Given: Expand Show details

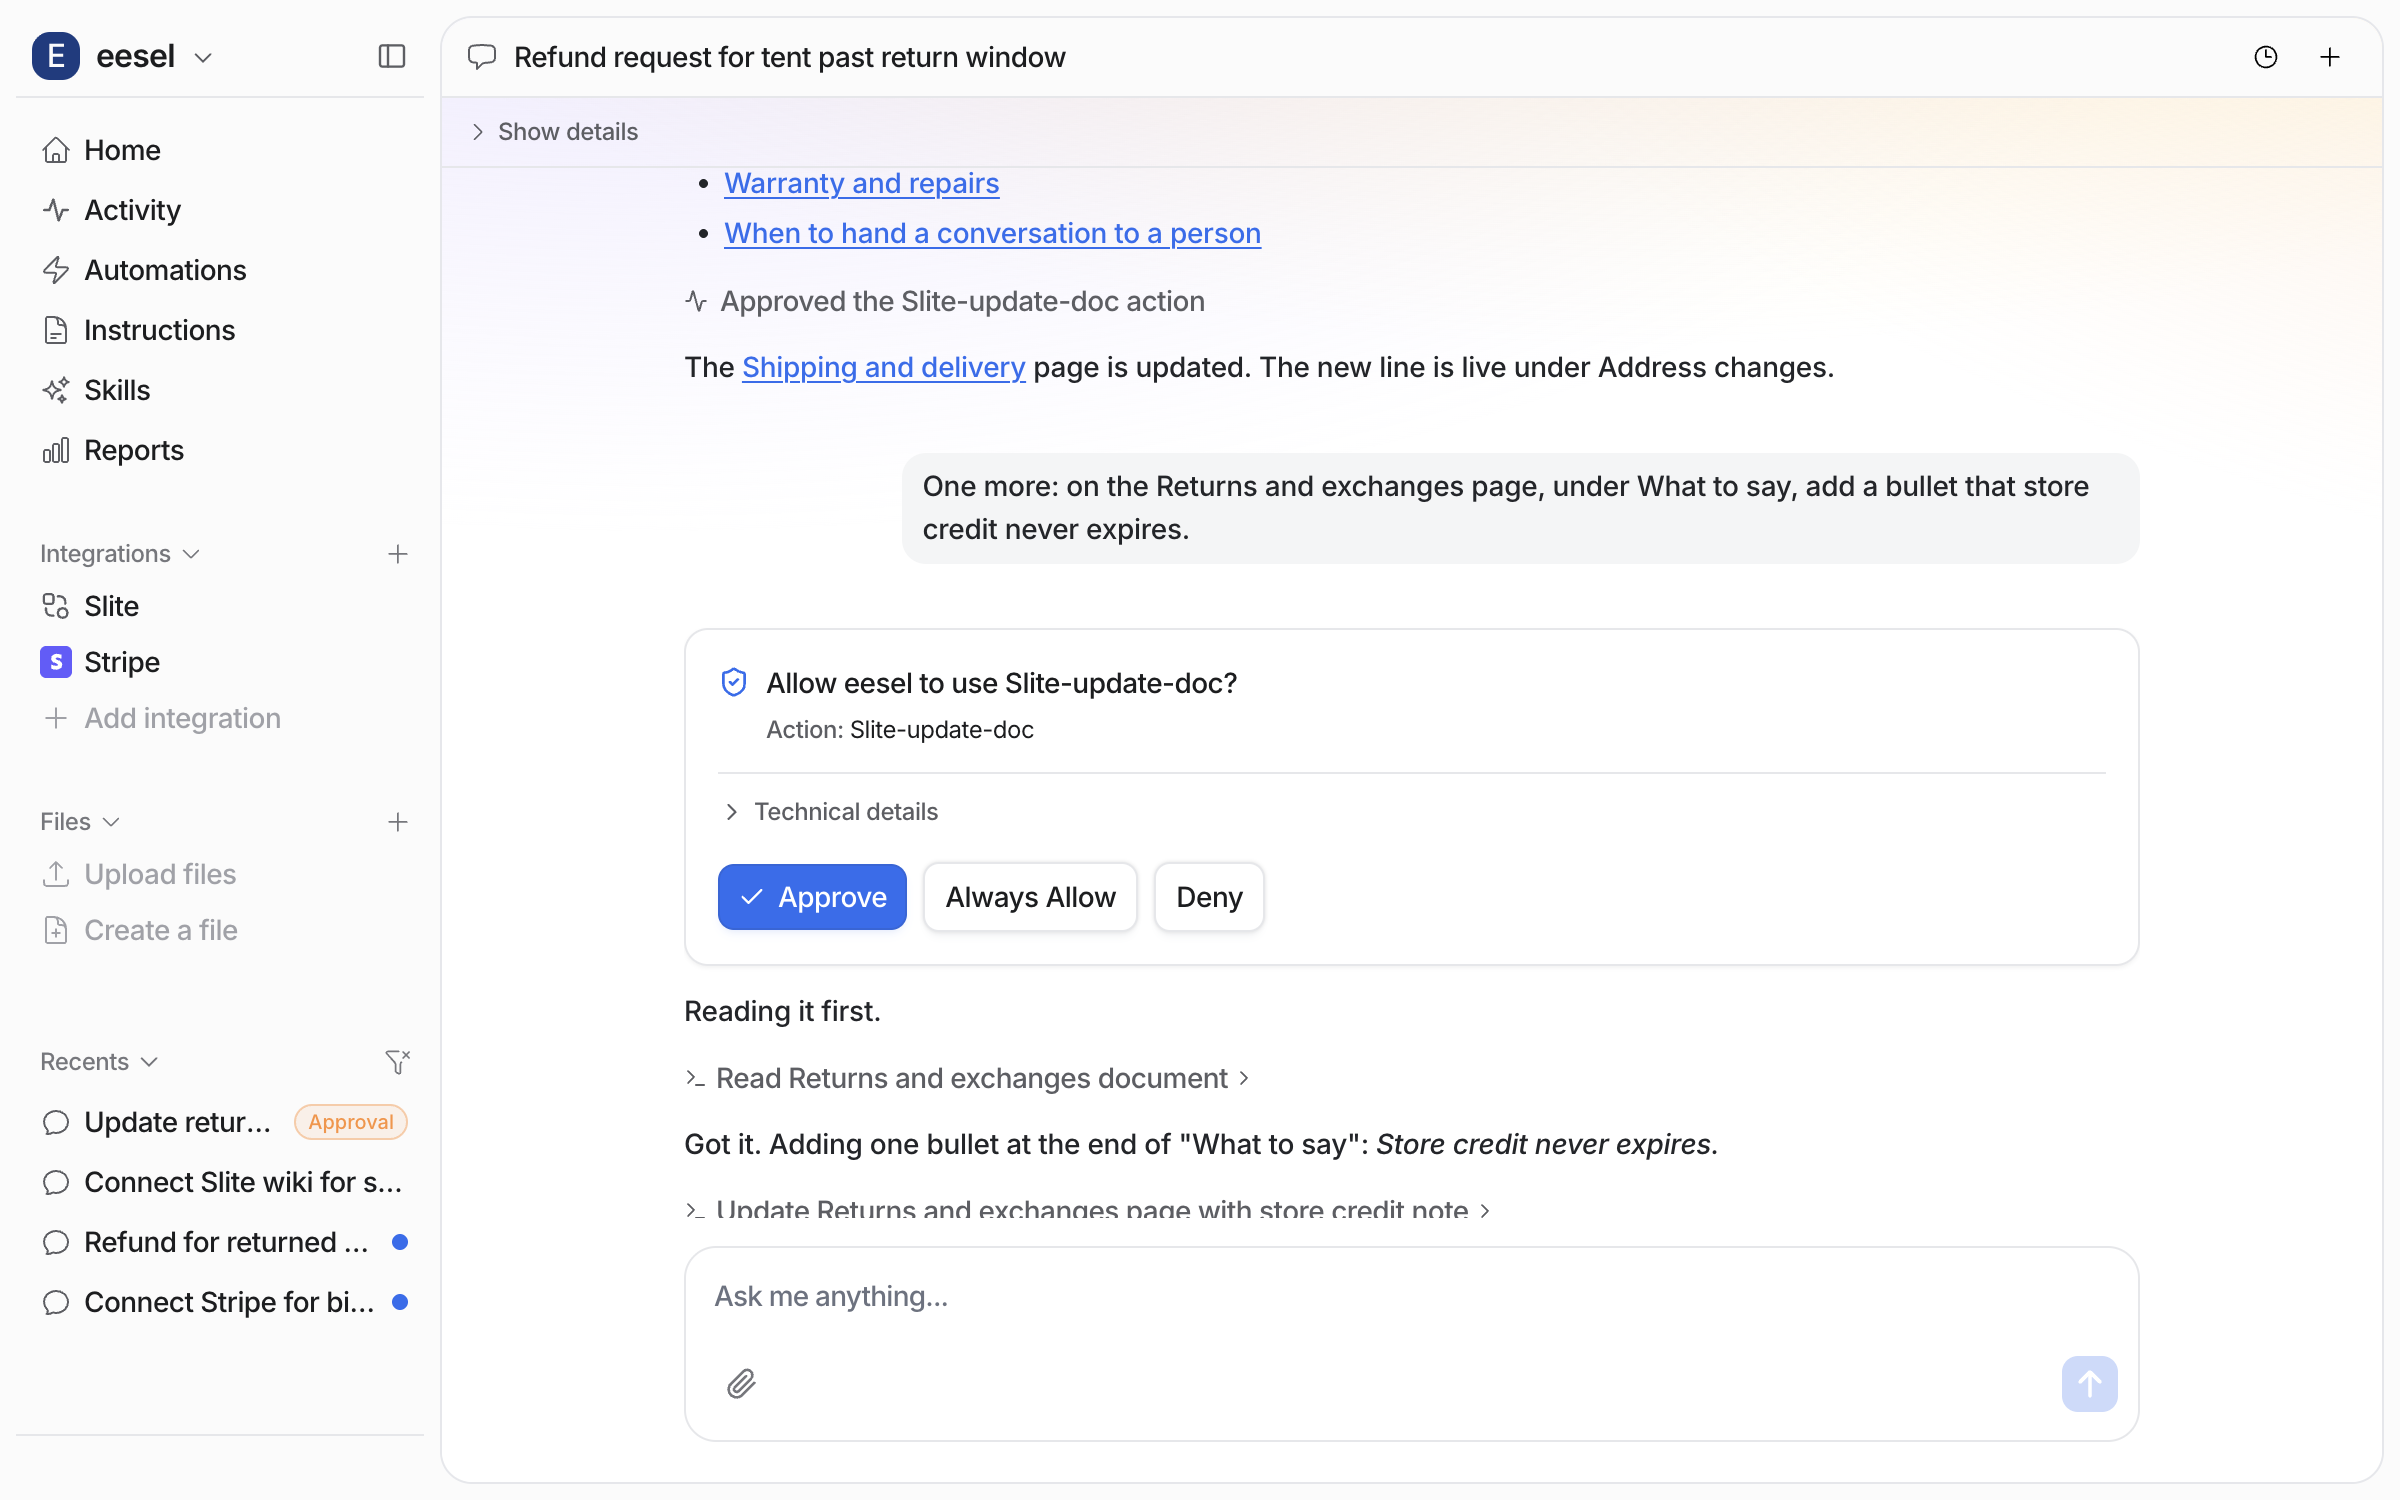Looking at the screenshot, I should coord(554,131).
